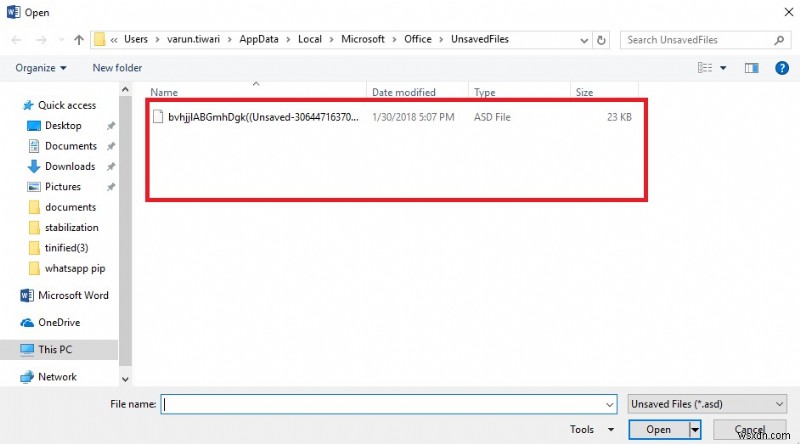Click UnsavedFiles in the breadcrumb

click(480, 39)
